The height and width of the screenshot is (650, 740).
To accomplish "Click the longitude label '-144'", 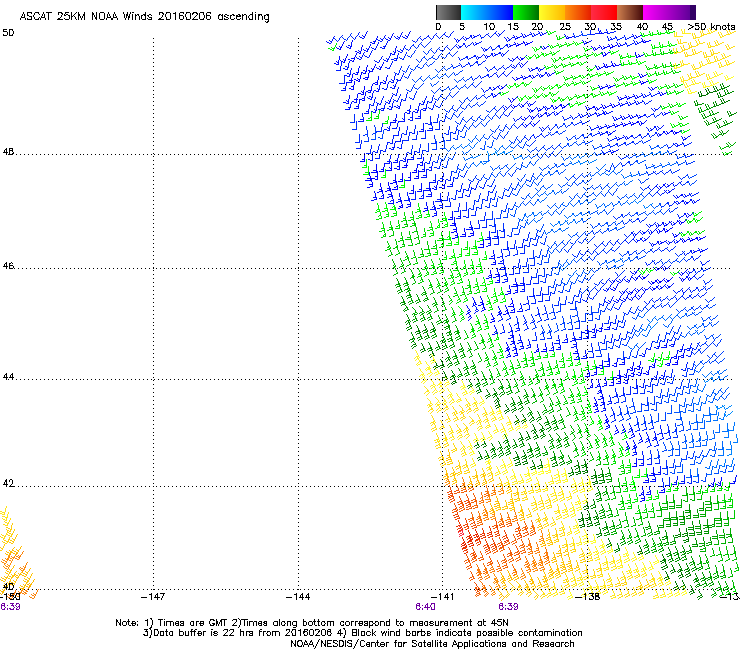I will (298, 597).
